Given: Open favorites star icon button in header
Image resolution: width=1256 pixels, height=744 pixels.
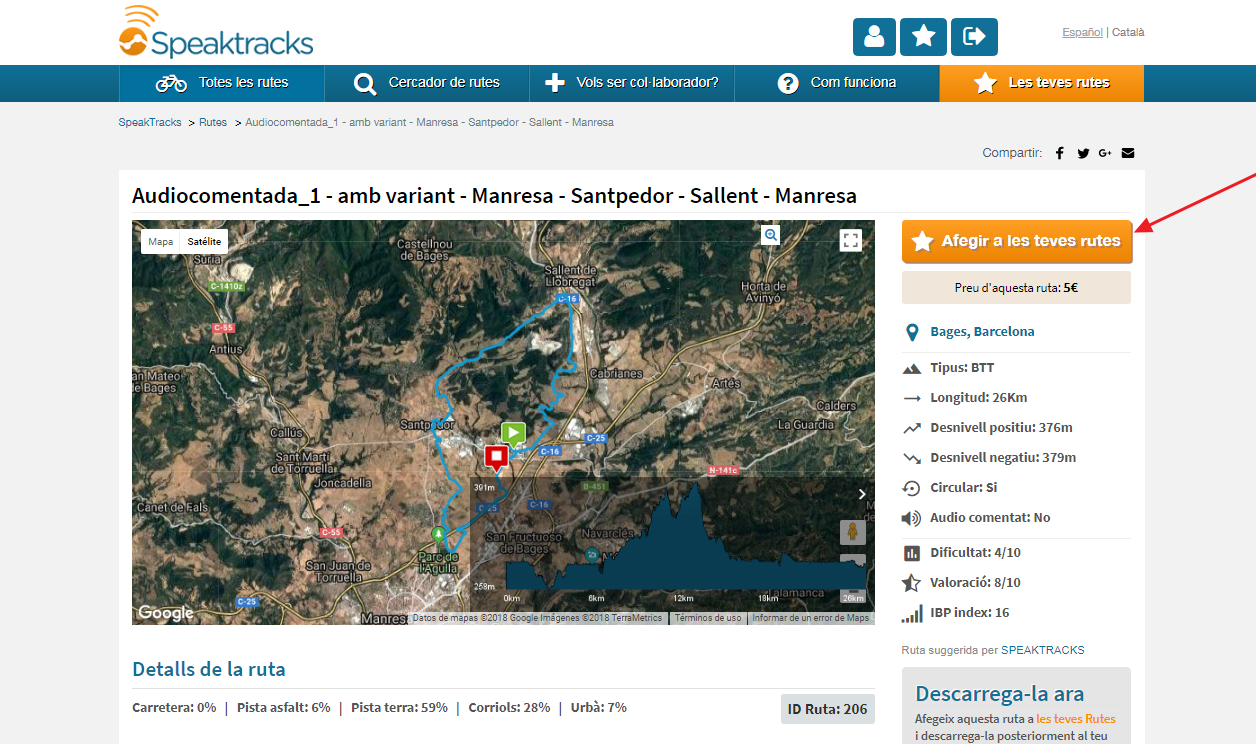Looking at the screenshot, I should pyautogui.click(x=923, y=37).
